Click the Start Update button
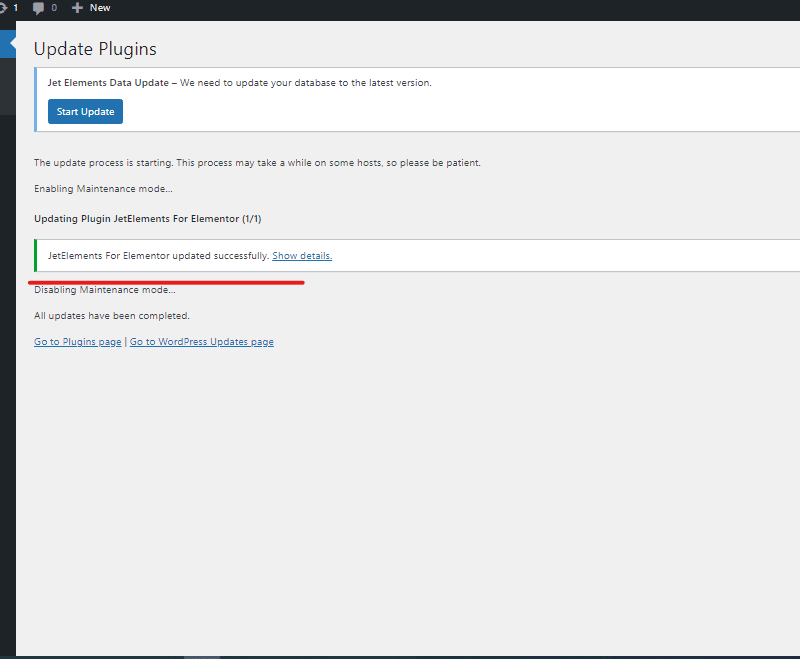 85,111
